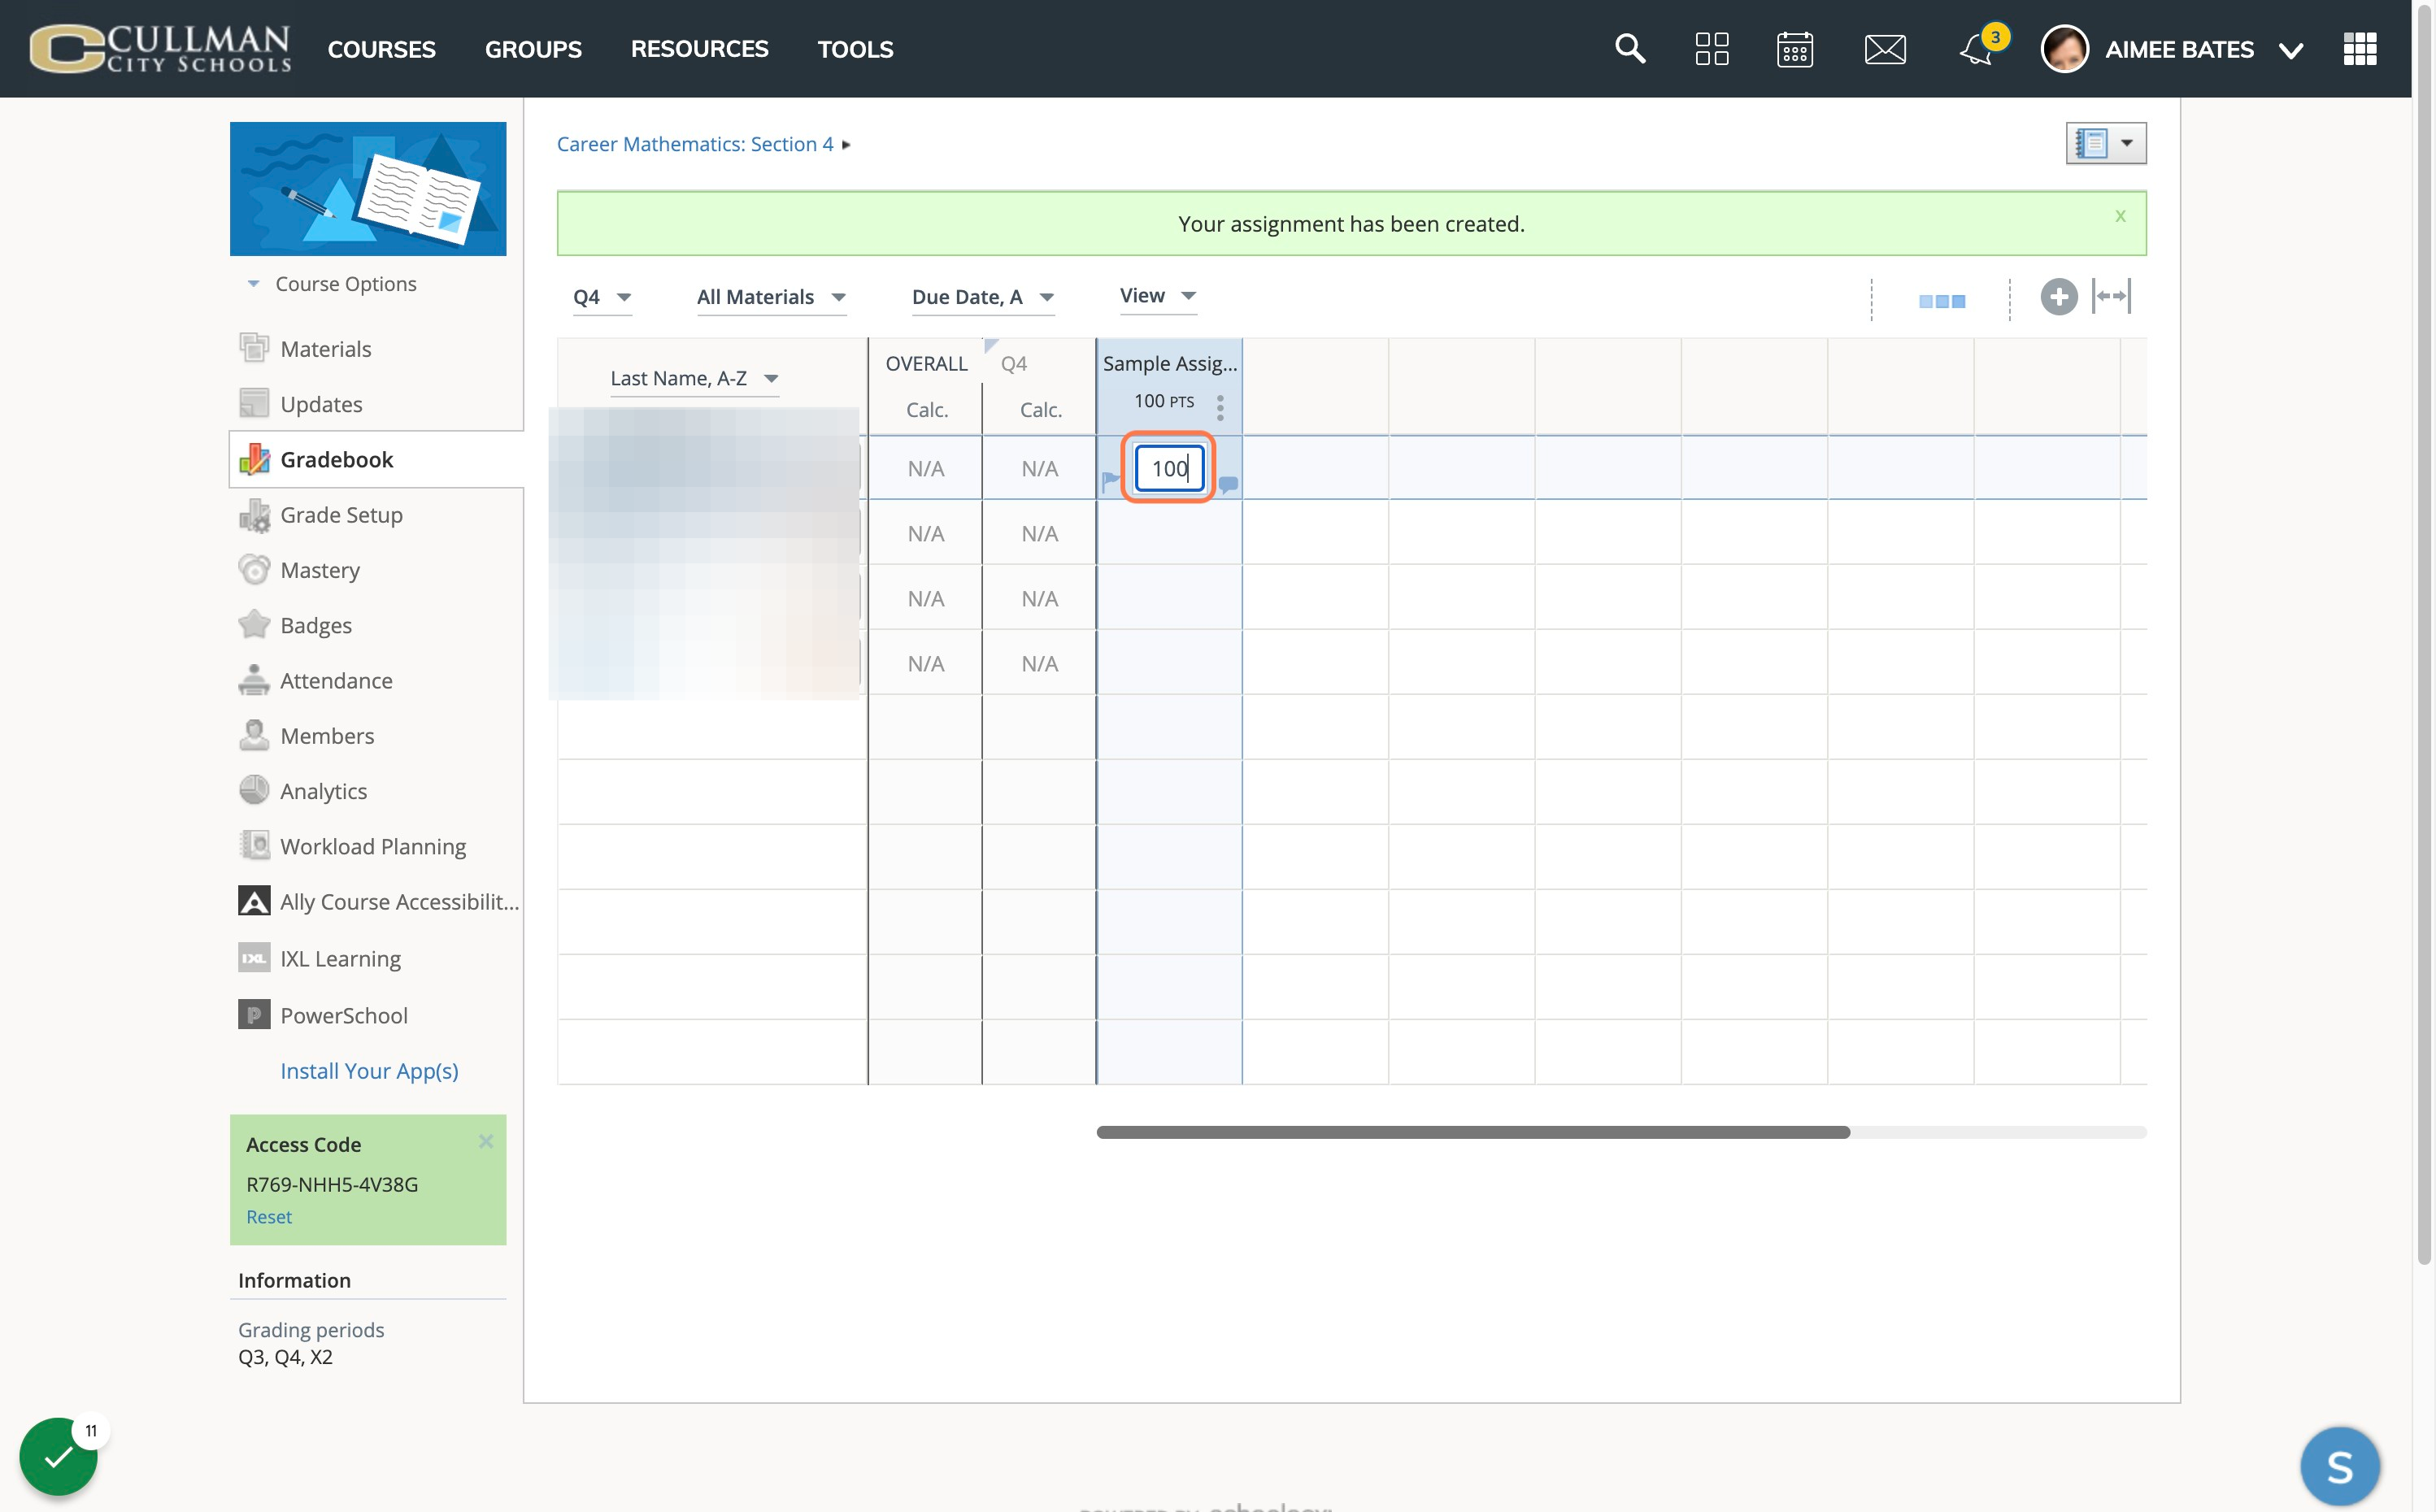Reset the access code
The image size is (2436, 1512).
[269, 1217]
